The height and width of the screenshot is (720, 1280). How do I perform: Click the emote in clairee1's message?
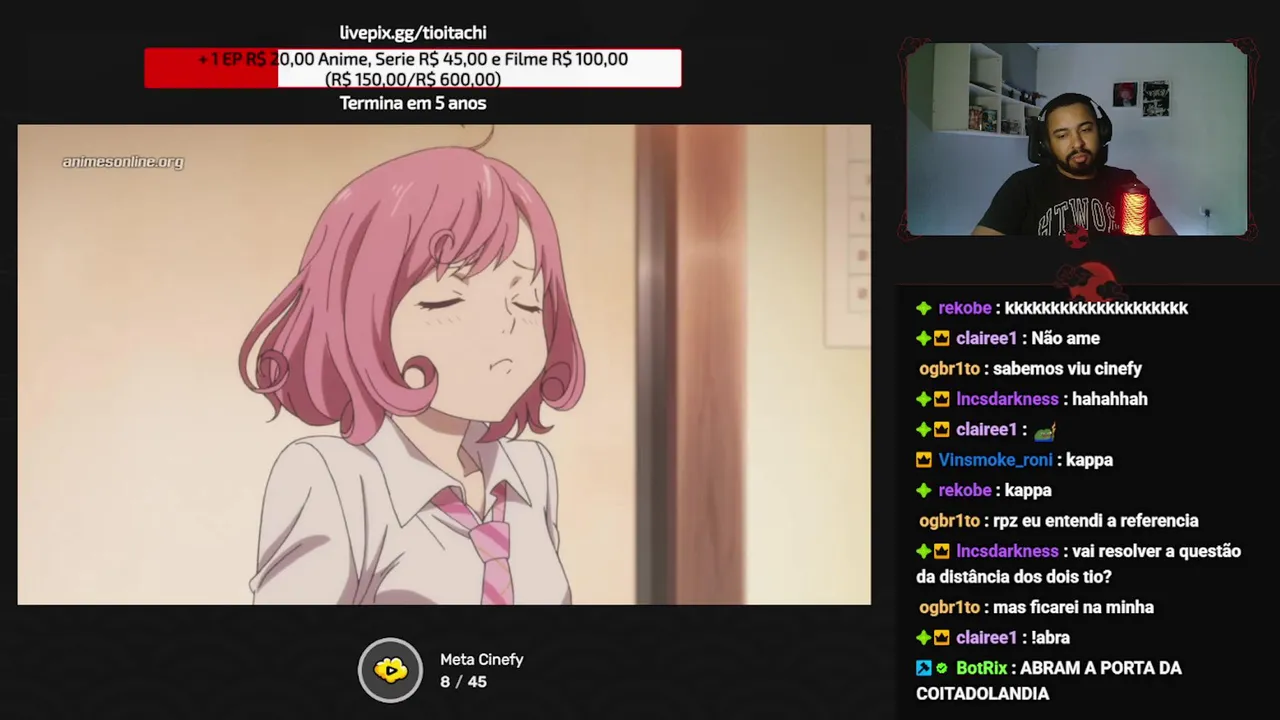click(1045, 430)
